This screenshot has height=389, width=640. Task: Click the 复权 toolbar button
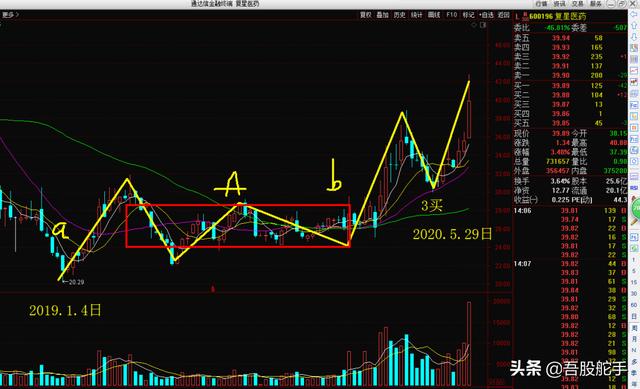[366, 15]
